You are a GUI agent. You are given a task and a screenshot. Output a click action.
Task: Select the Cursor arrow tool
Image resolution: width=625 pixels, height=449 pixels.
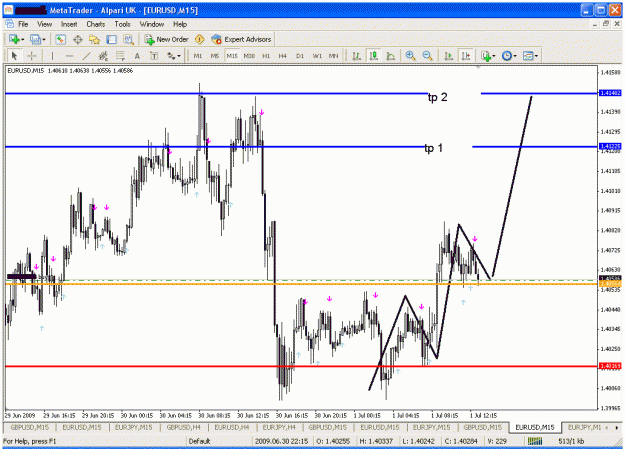click(14, 56)
